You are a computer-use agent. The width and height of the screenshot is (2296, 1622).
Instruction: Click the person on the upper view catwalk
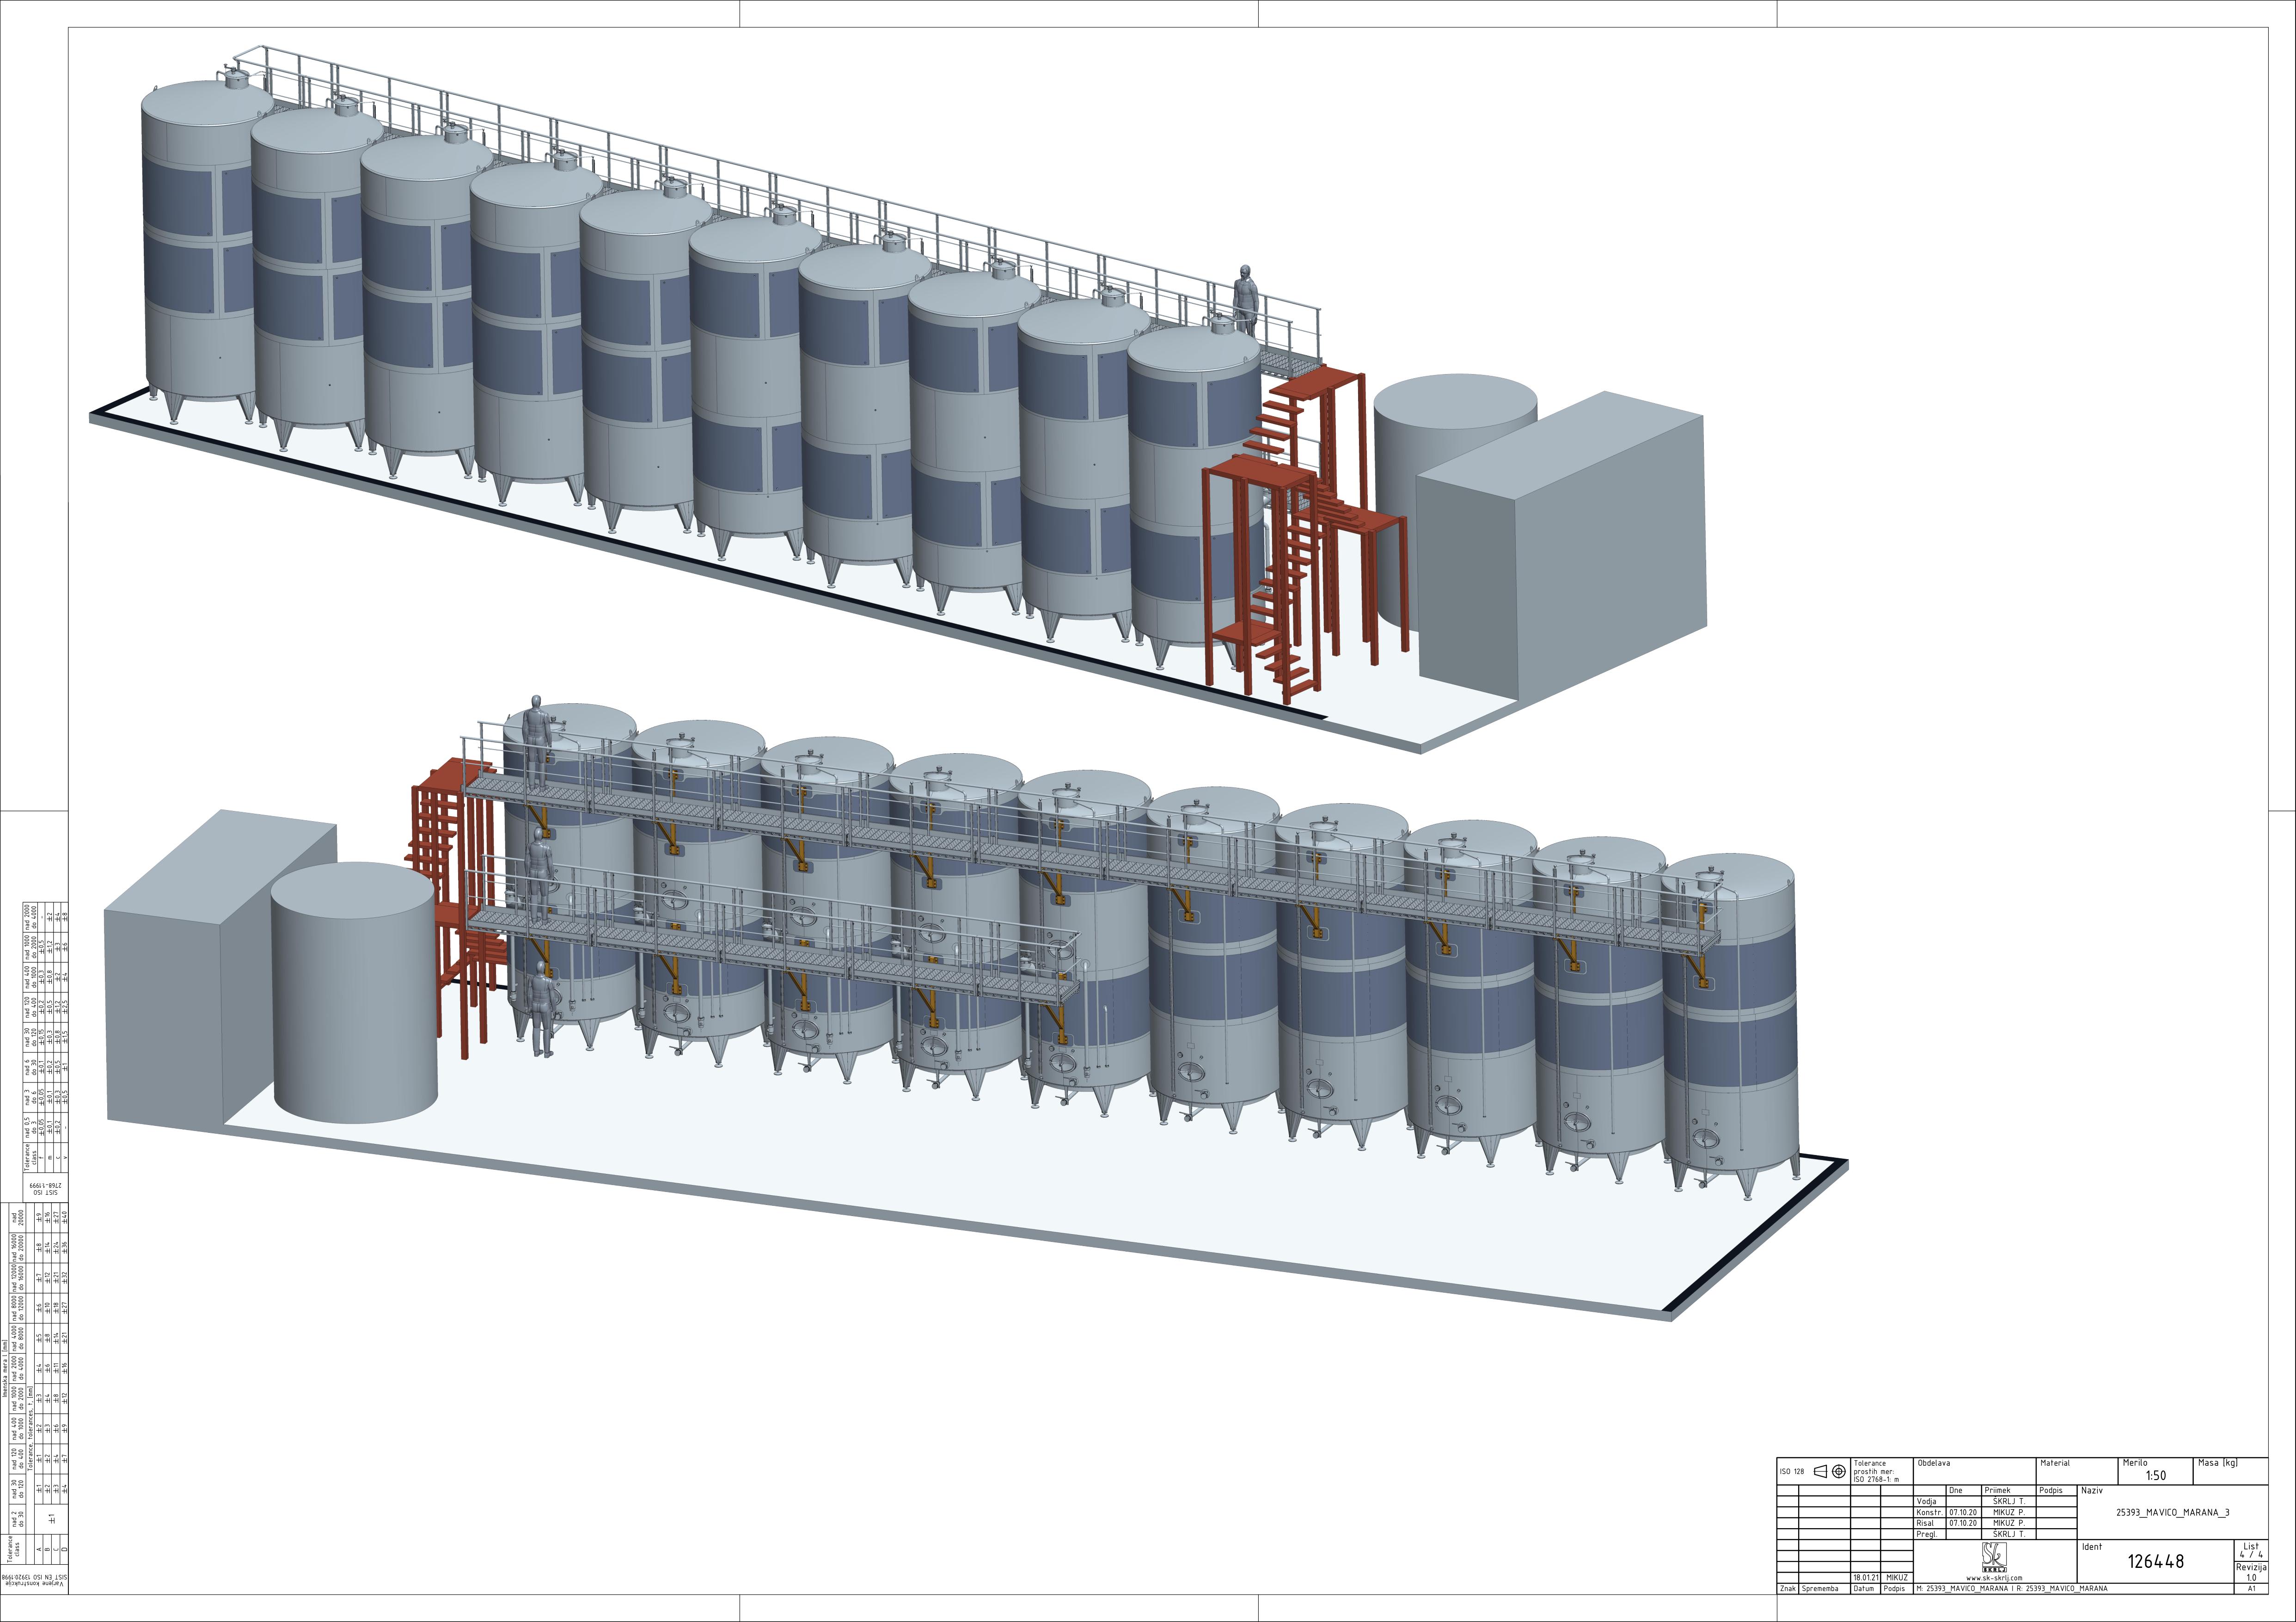click(1244, 300)
